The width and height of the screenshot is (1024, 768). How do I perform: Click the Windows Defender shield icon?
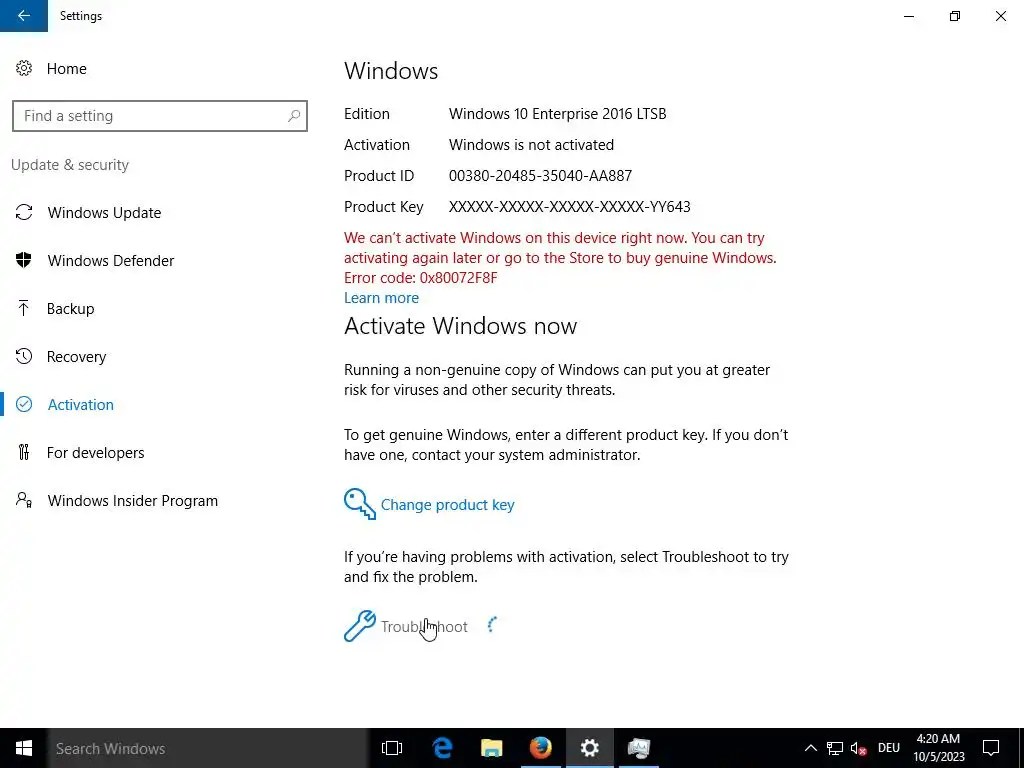click(24, 260)
